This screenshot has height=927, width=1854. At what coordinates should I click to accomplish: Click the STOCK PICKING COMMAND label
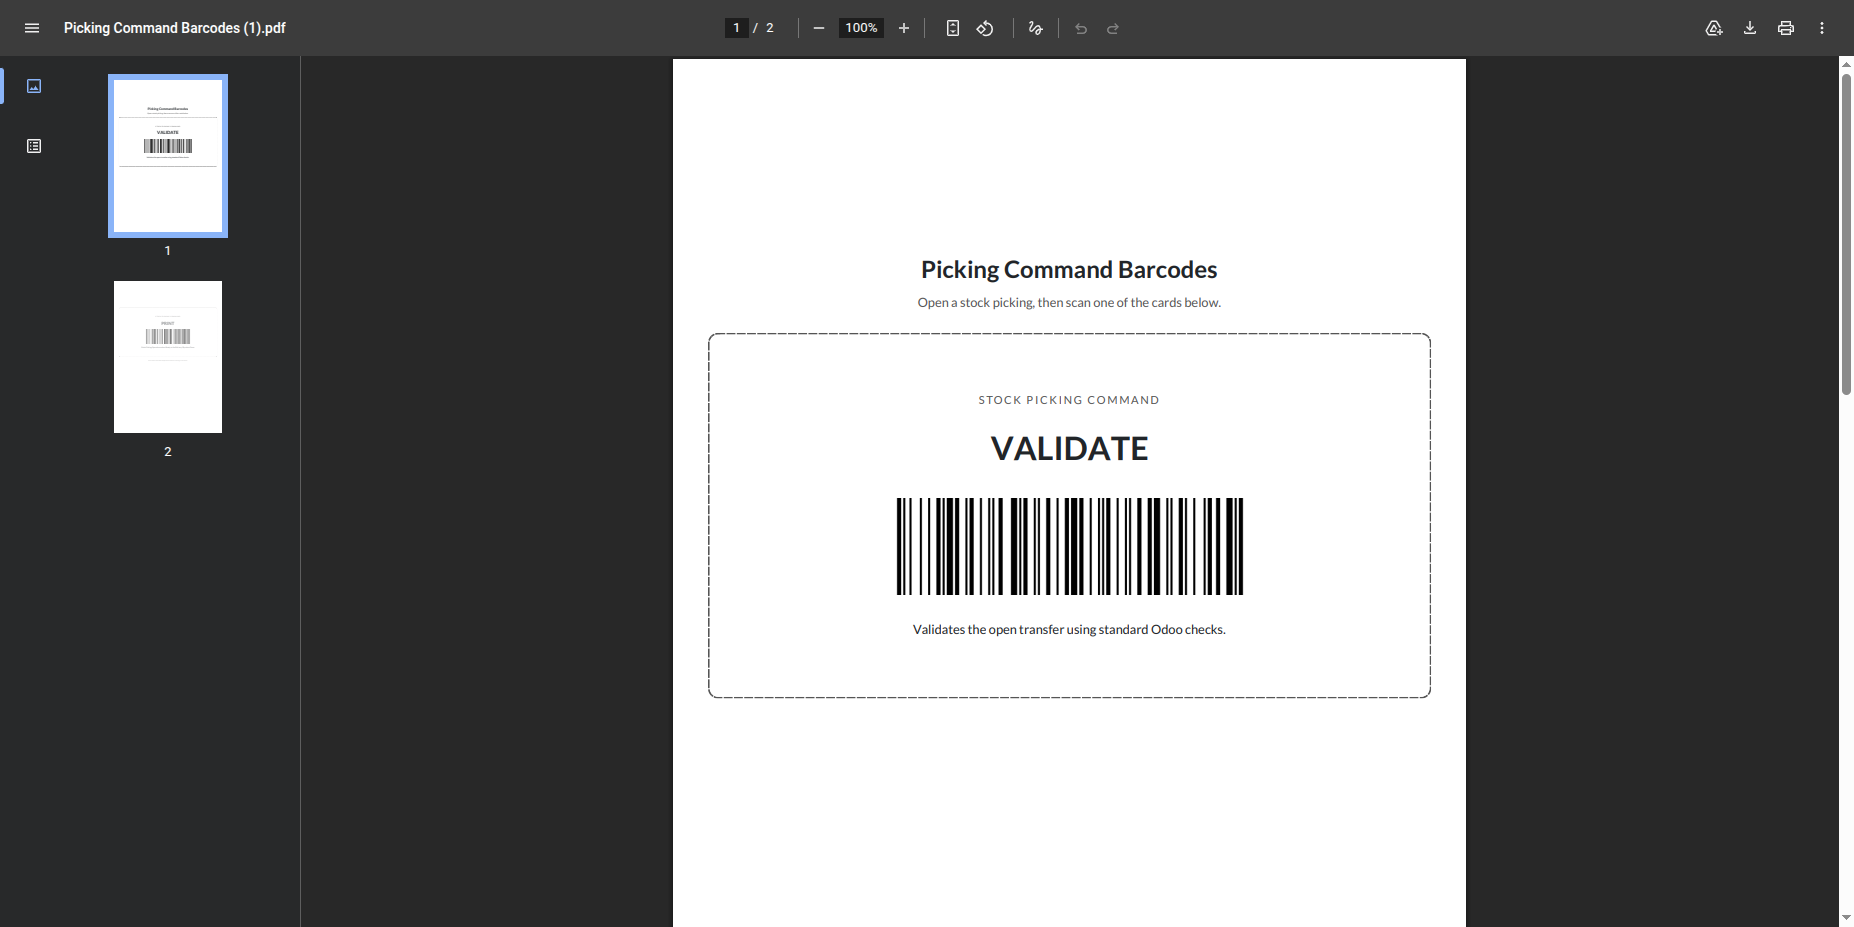(1069, 400)
